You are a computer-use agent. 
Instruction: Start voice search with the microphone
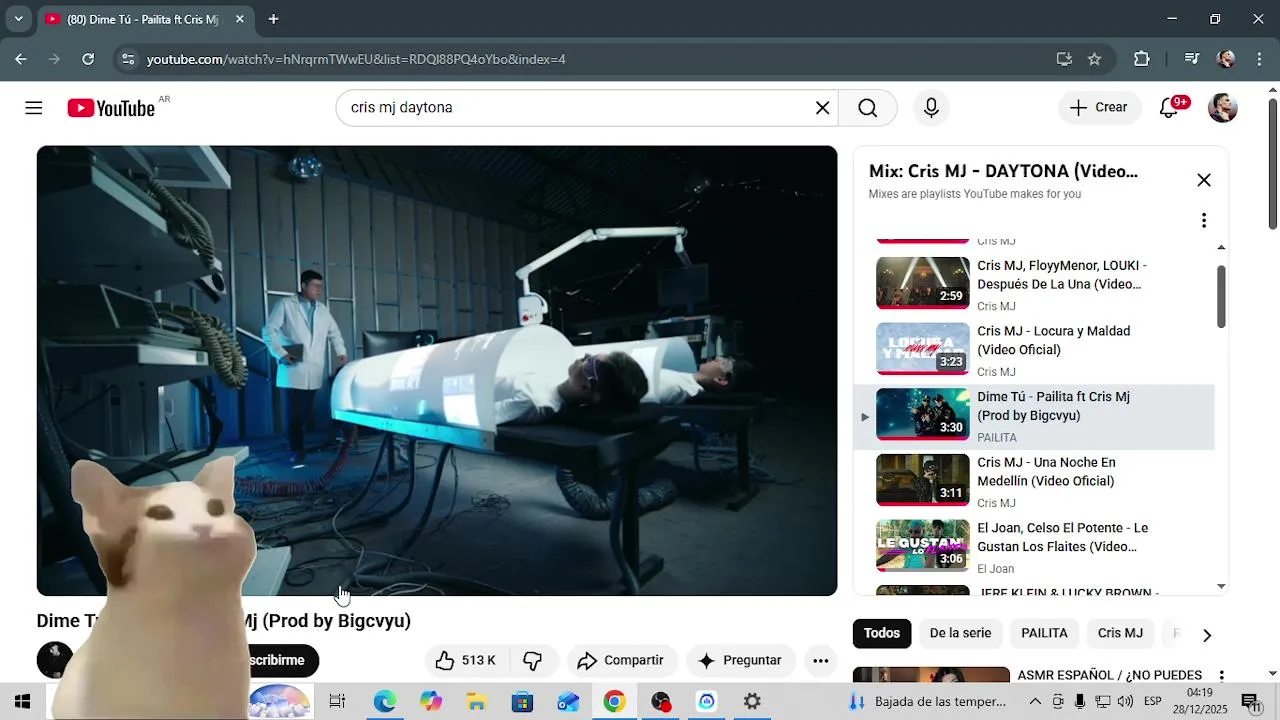click(931, 108)
